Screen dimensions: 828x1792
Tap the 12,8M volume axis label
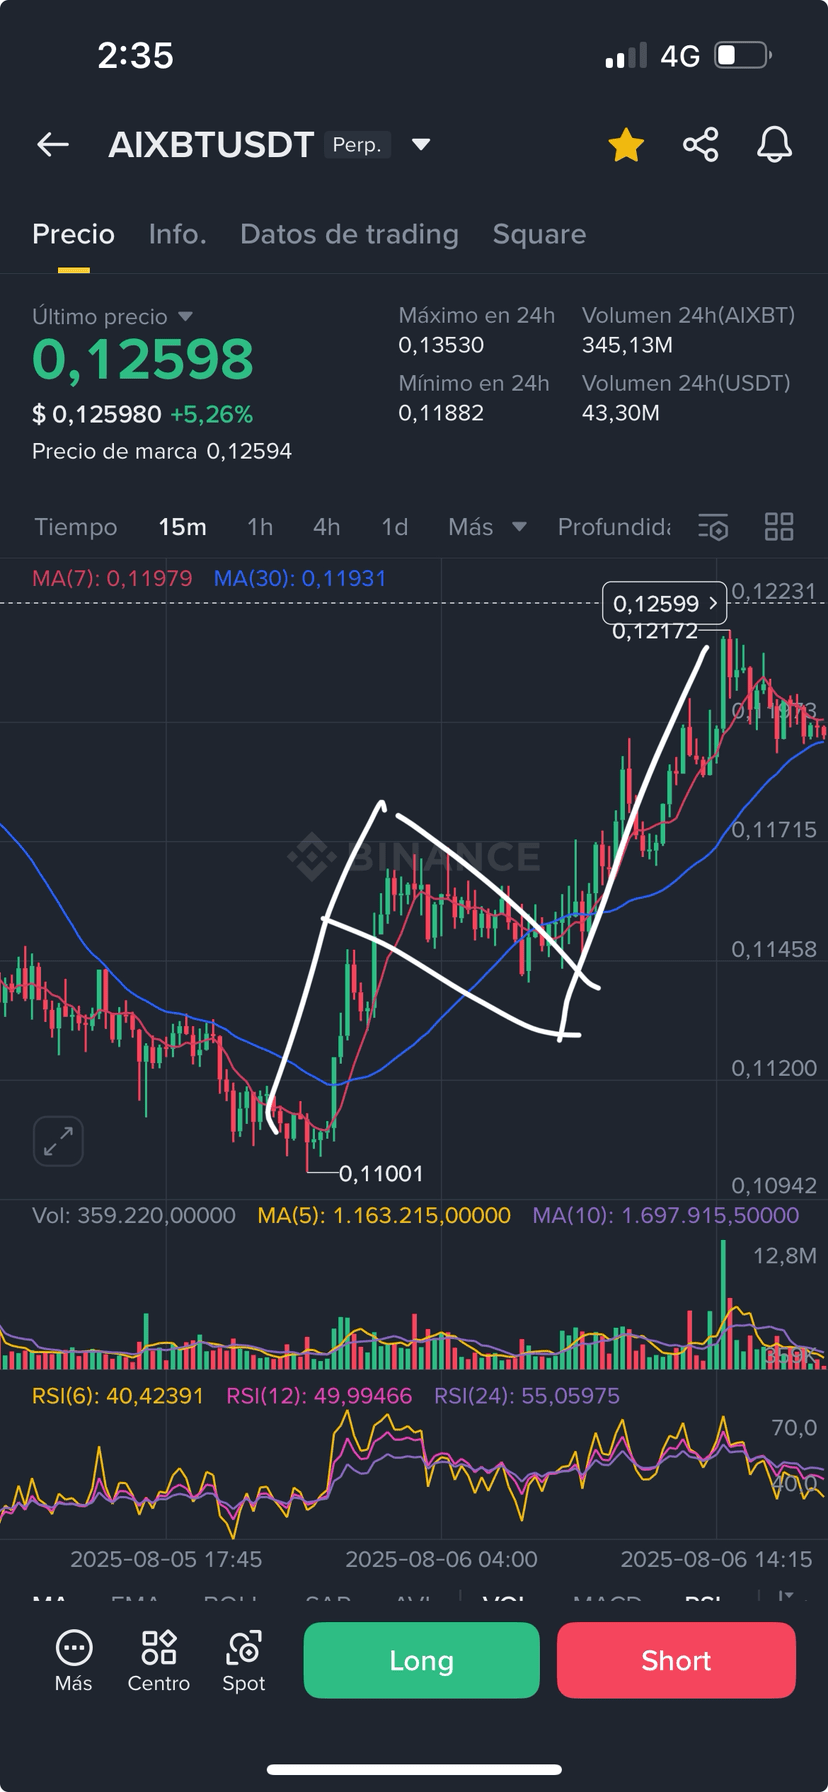click(x=785, y=1255)
